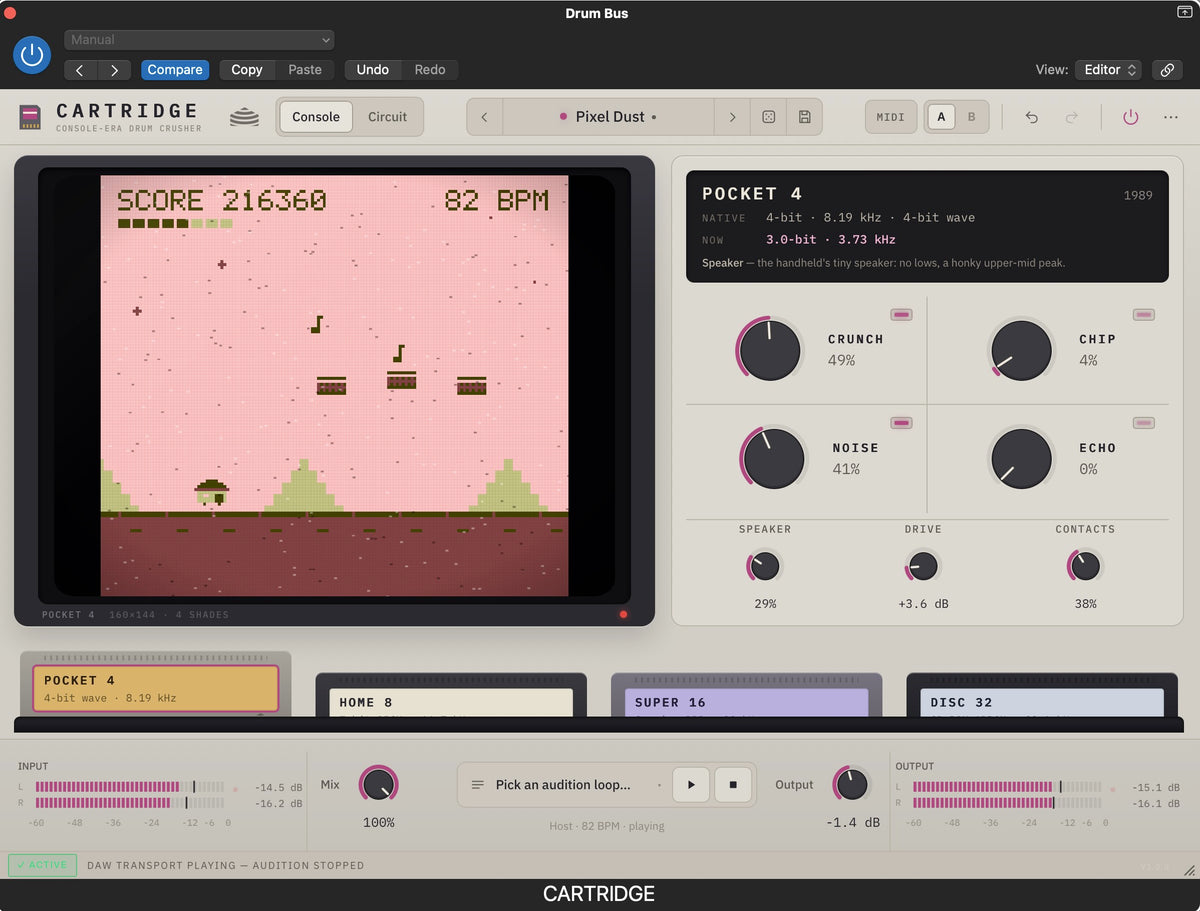This screenshot has width=1200, height=911.
Task: Open the View Editor dropdown
Action: tap(1108, 70)
